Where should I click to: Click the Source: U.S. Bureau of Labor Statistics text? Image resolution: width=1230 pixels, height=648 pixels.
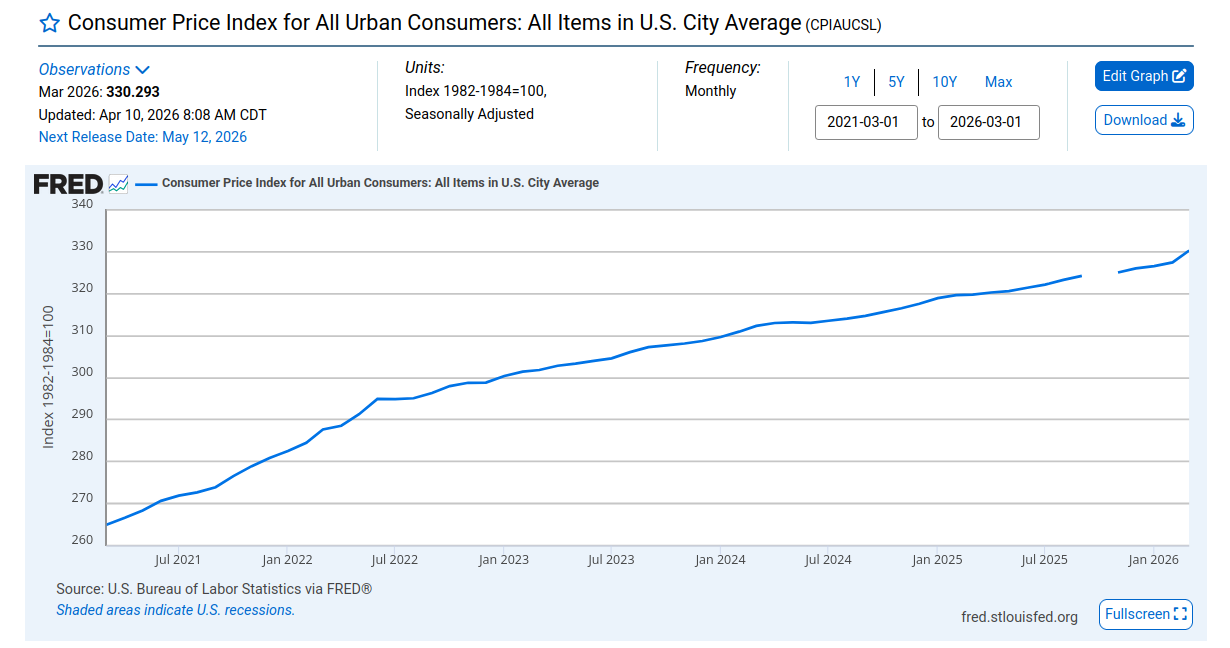click(x=214, y=589)
